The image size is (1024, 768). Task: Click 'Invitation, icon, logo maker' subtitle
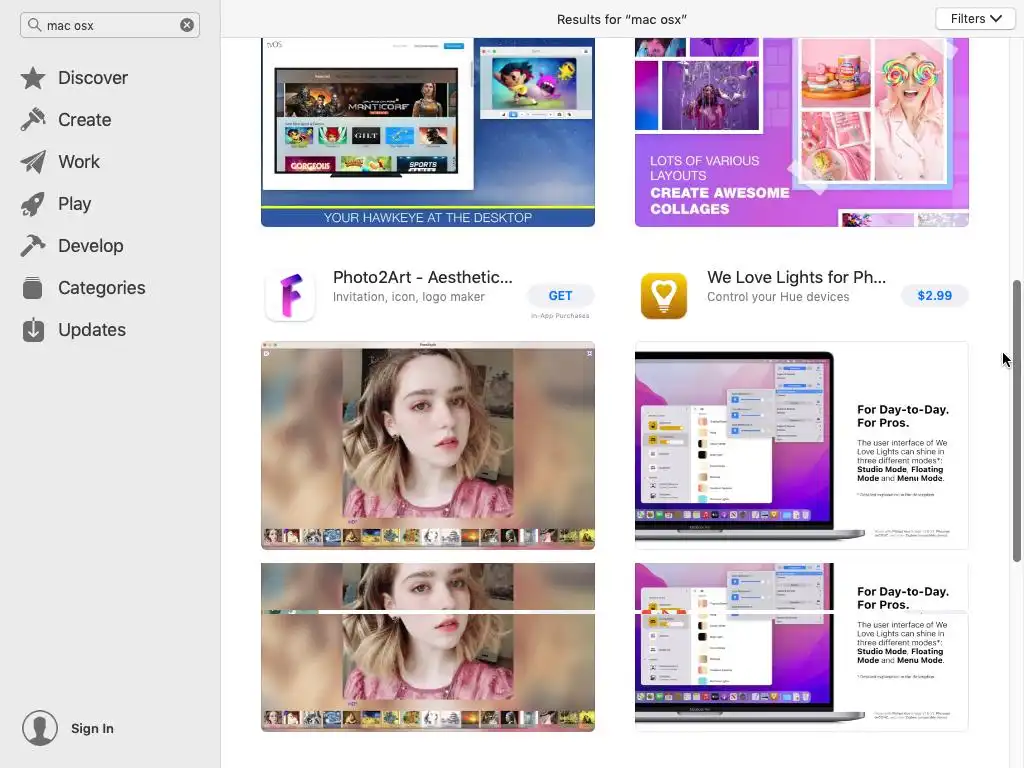click(409, 296)
